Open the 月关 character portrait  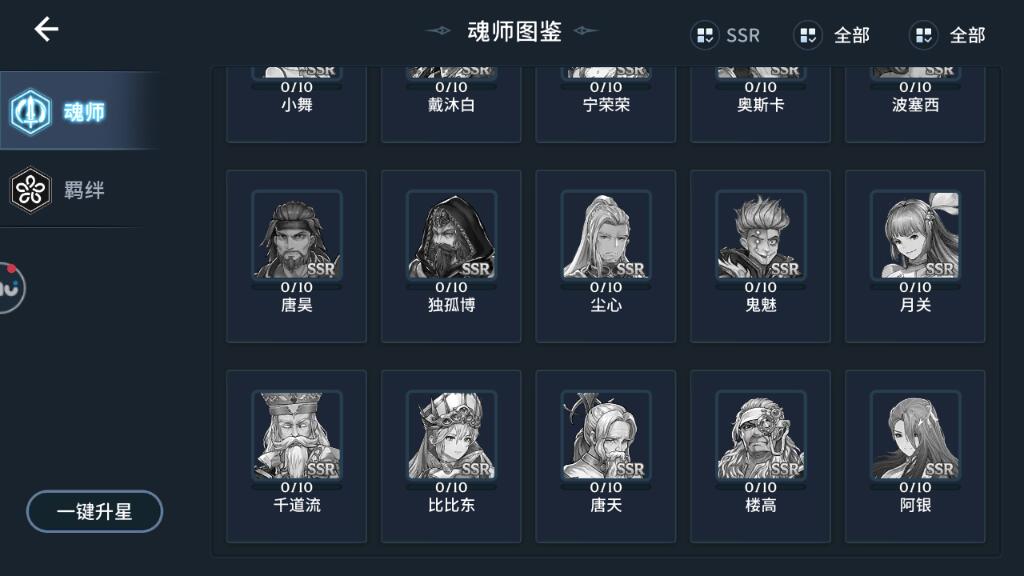coord(916,235)
